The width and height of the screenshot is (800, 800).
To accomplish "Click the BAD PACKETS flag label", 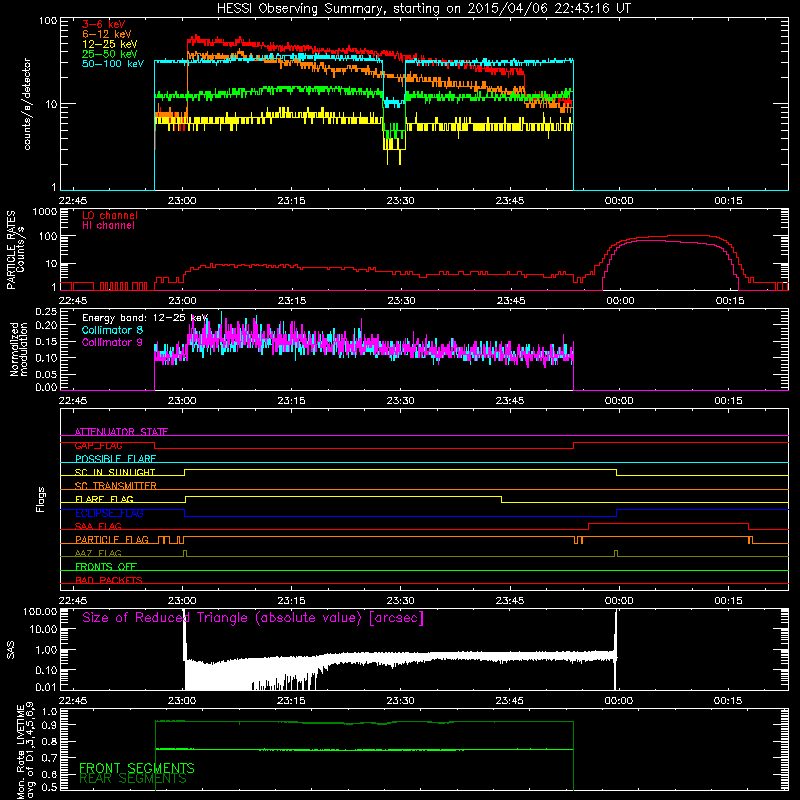I will (x=109, y=581).
